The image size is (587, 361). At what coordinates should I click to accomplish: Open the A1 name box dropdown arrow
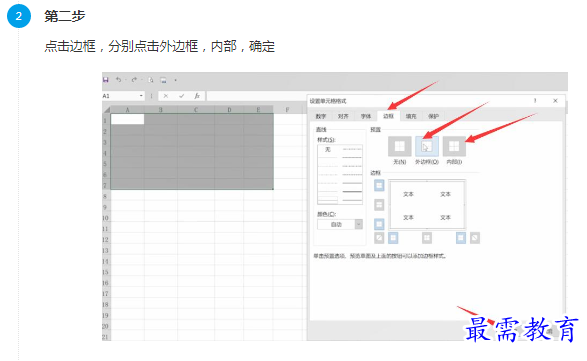[141, 96]
